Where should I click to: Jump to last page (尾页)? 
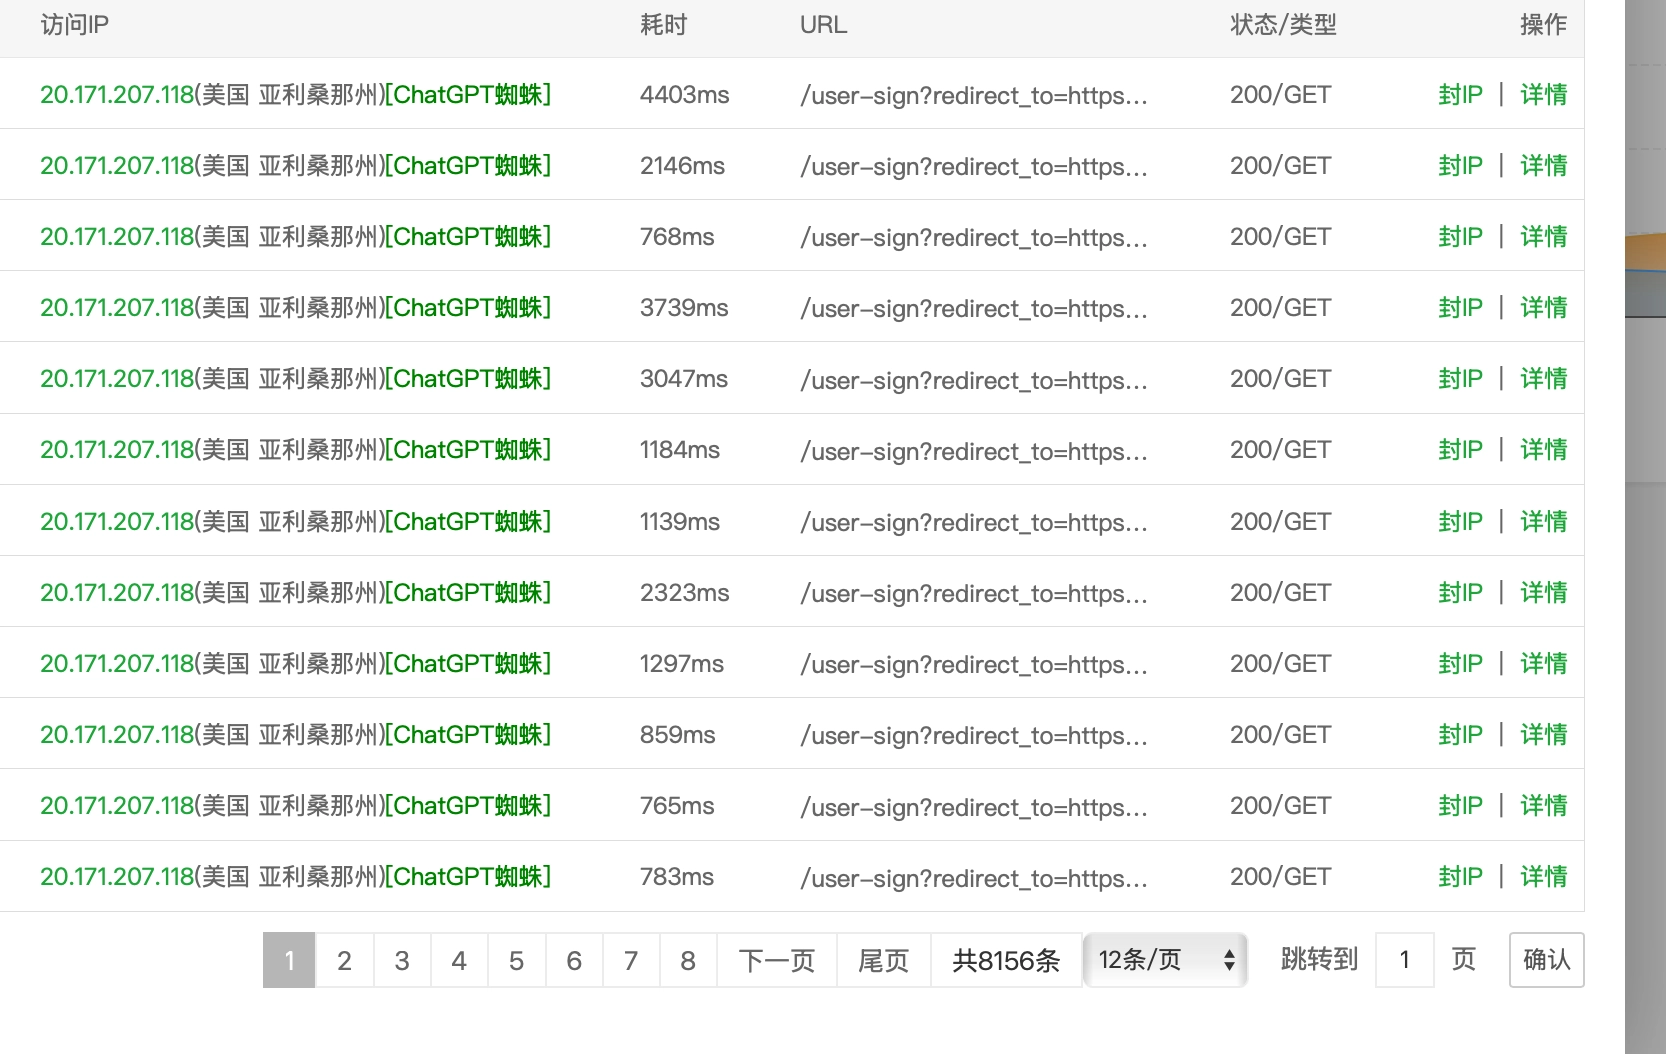884,960
